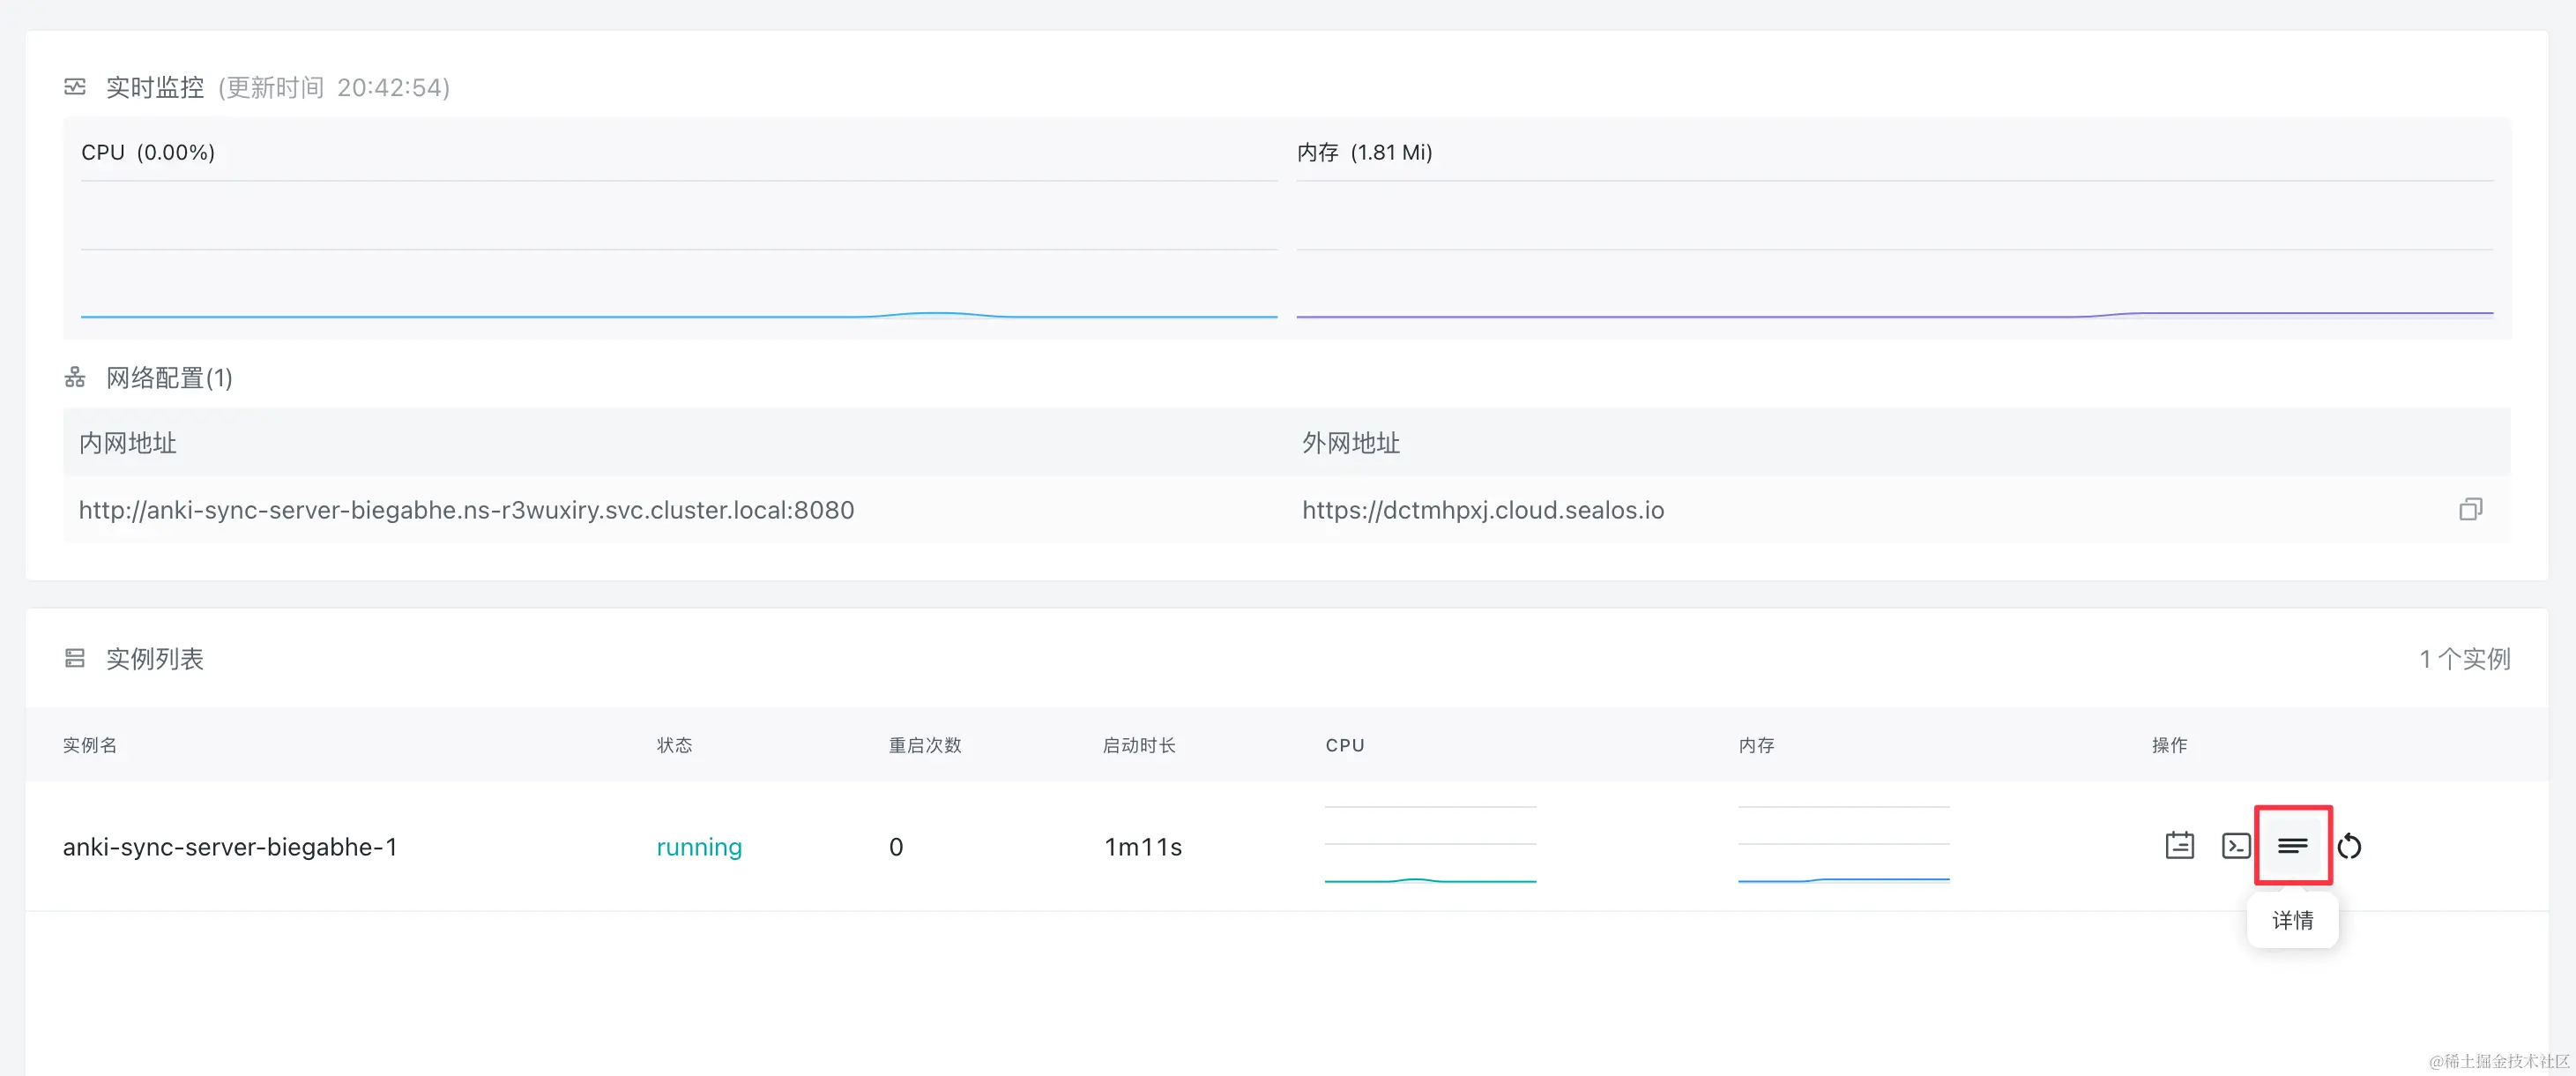Restart the instance with the circular arrow
Image resolution: width=2576 pixels, height=1076 pixels.
tap(2349, 846)
